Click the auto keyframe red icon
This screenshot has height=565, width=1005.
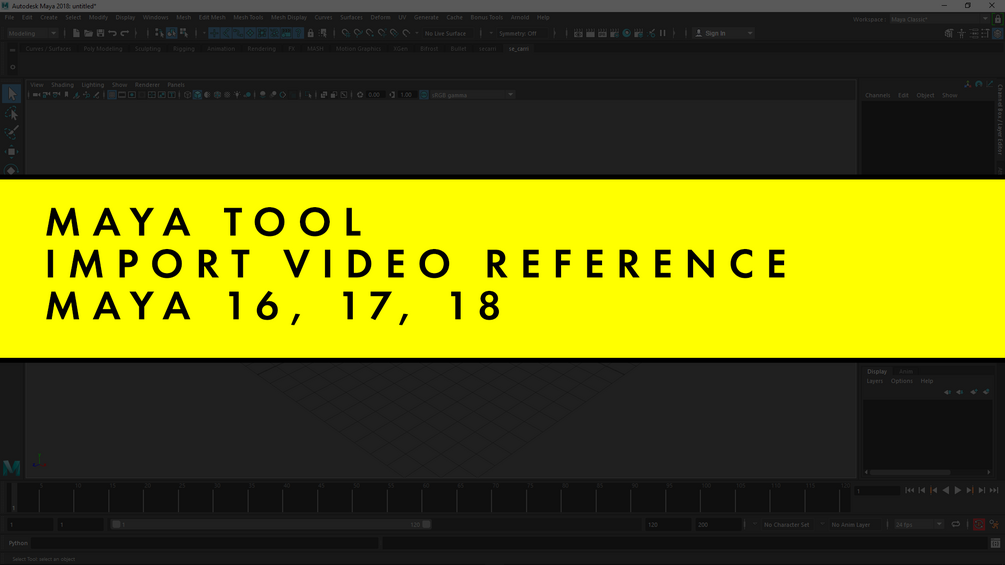[x=979, y=525]
